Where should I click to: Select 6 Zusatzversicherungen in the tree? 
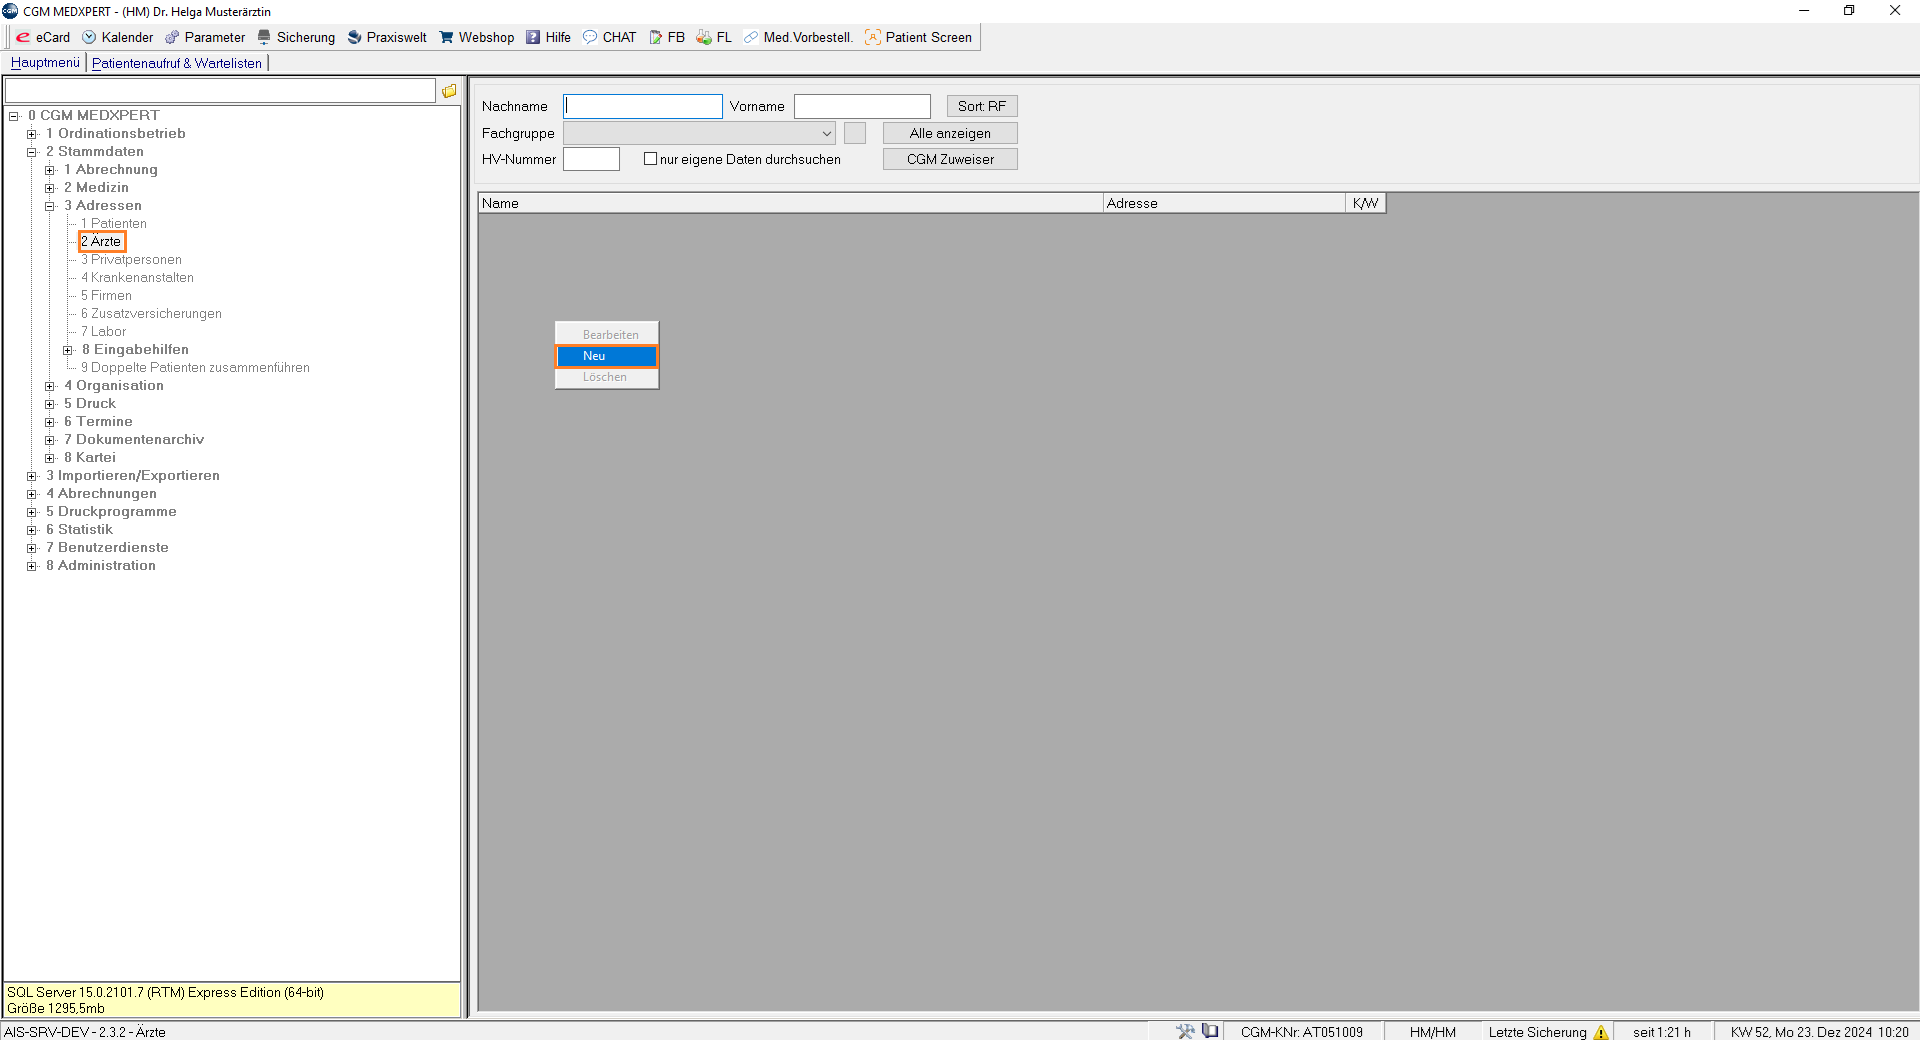pos(151,314)
